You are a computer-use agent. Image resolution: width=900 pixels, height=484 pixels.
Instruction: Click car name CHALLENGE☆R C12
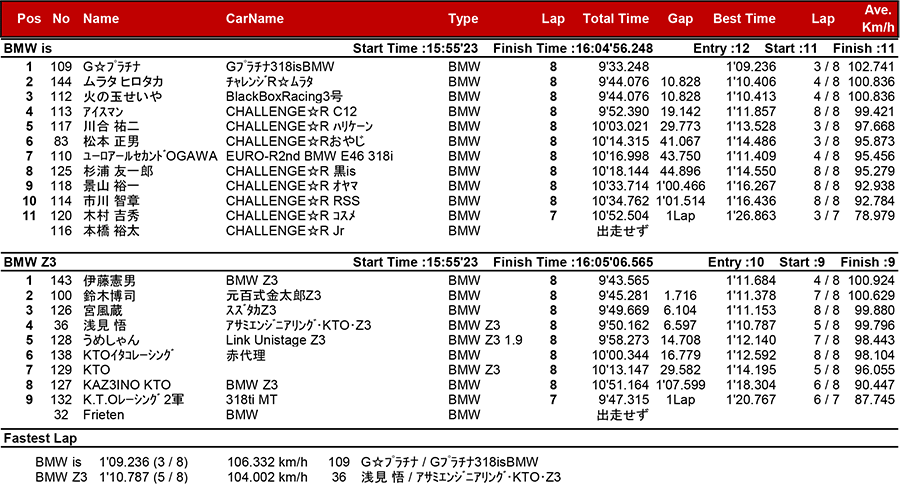[x=291, y=111]
